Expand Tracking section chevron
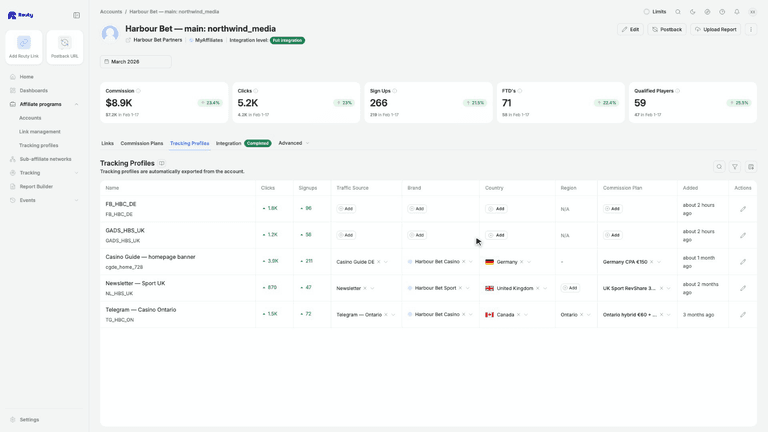Viewport: 768px width, 432px height. [76, 173]
